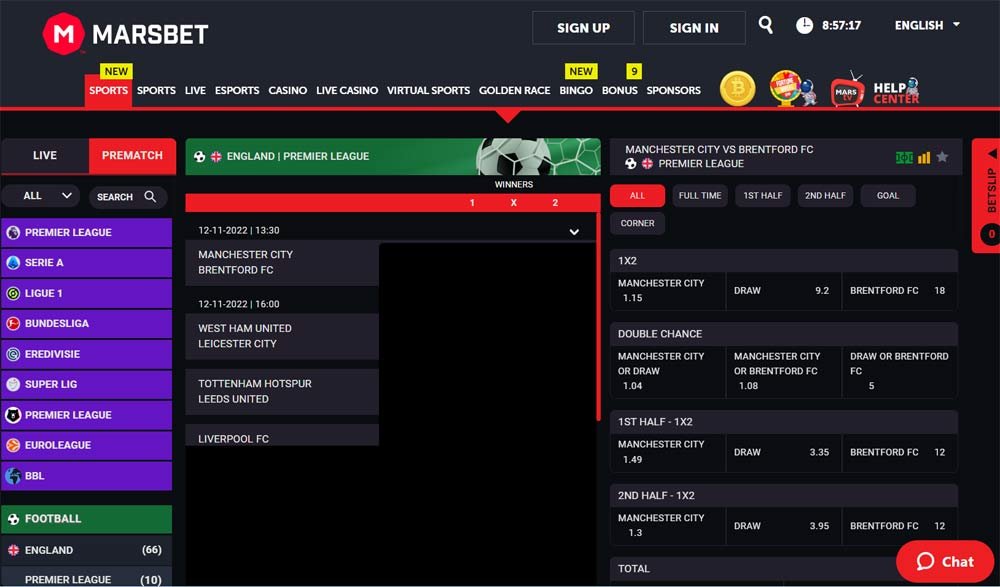Open the CASINO menu item
Viewport: 1000px width, 587px height.
click(288, 91)
